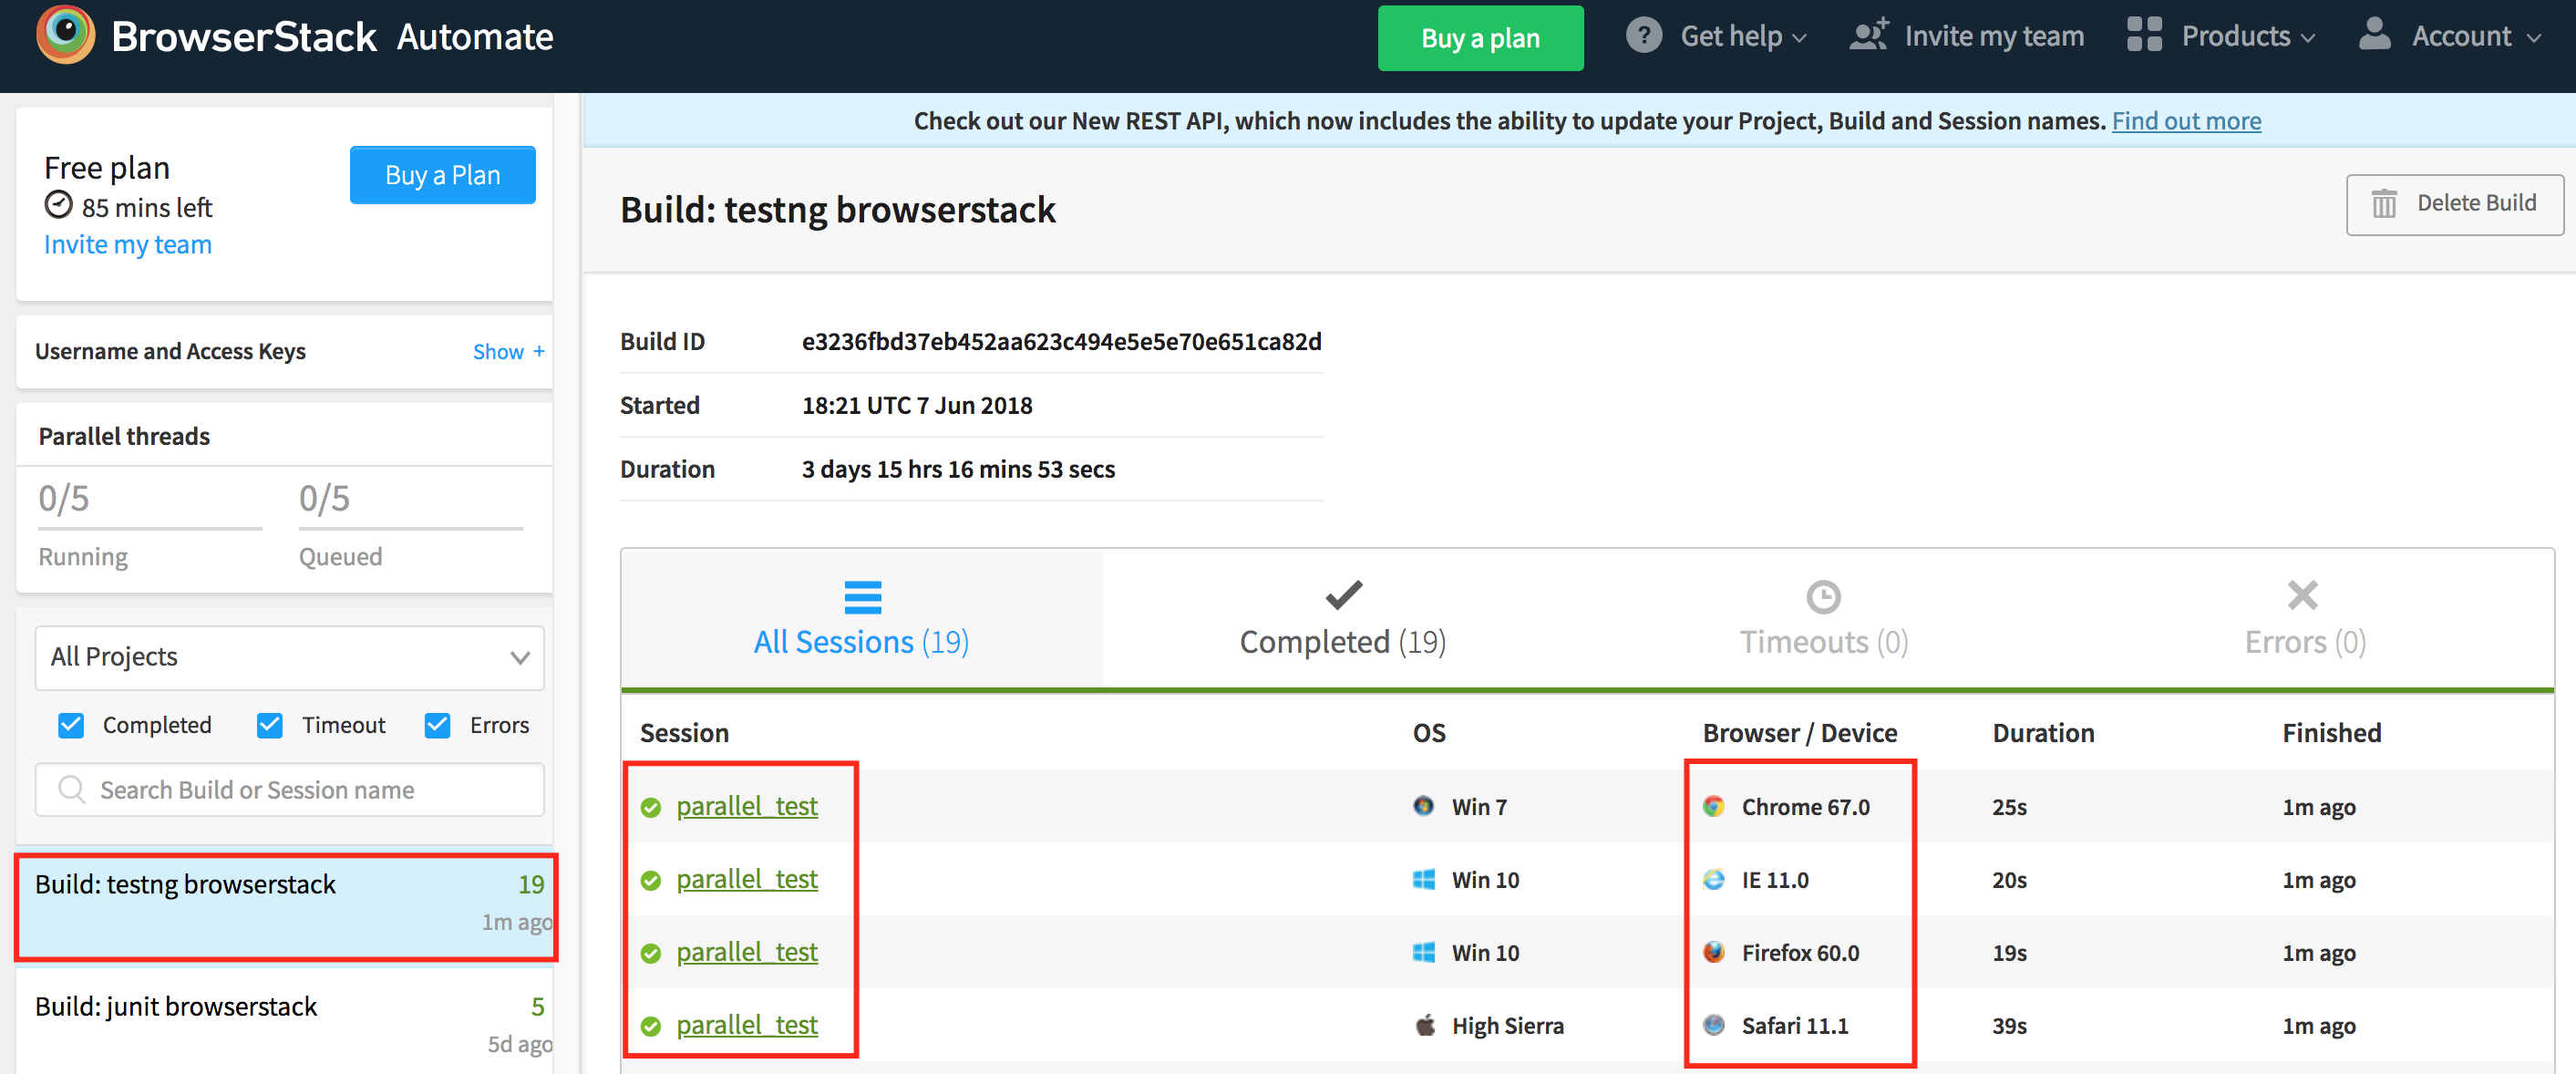This screenshot has height=1074, width=2576.
Task: Open parallel_test session for IE 11.0
Action: click(747, 879)
